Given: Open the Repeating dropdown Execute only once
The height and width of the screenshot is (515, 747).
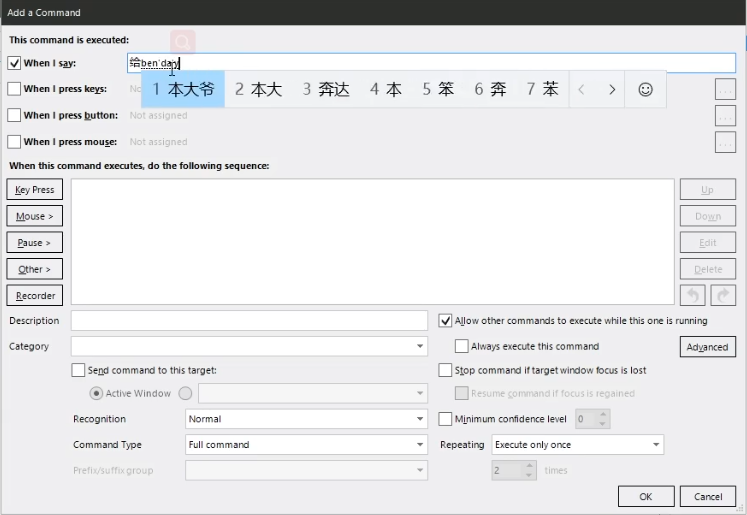Looking at the screenshot, I should 655,445.
